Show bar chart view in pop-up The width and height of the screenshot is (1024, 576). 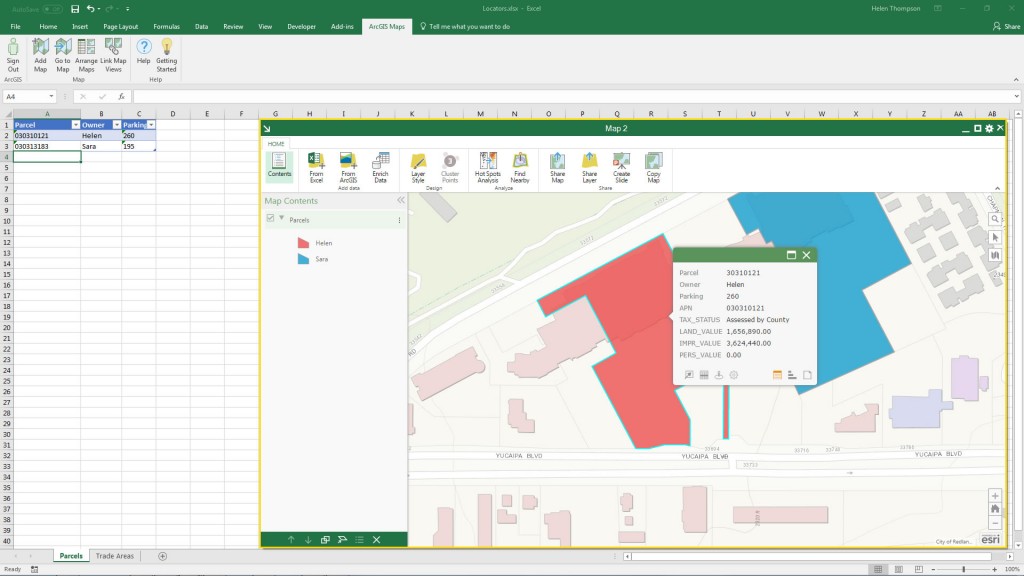(792, 375)
